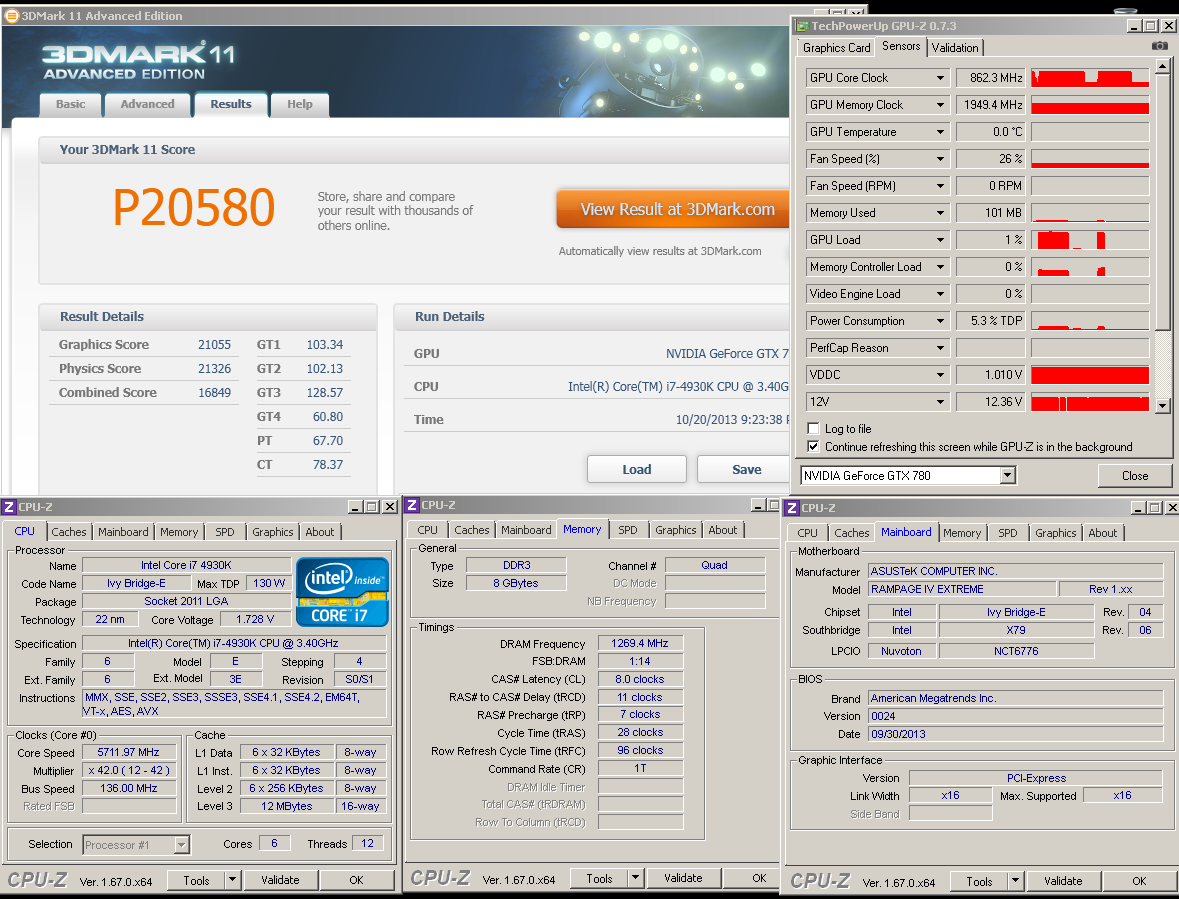Click the GPU-Z sensors vertical scrollbar thumb
Viewport: 1179px width, 899px height.
1162,200
